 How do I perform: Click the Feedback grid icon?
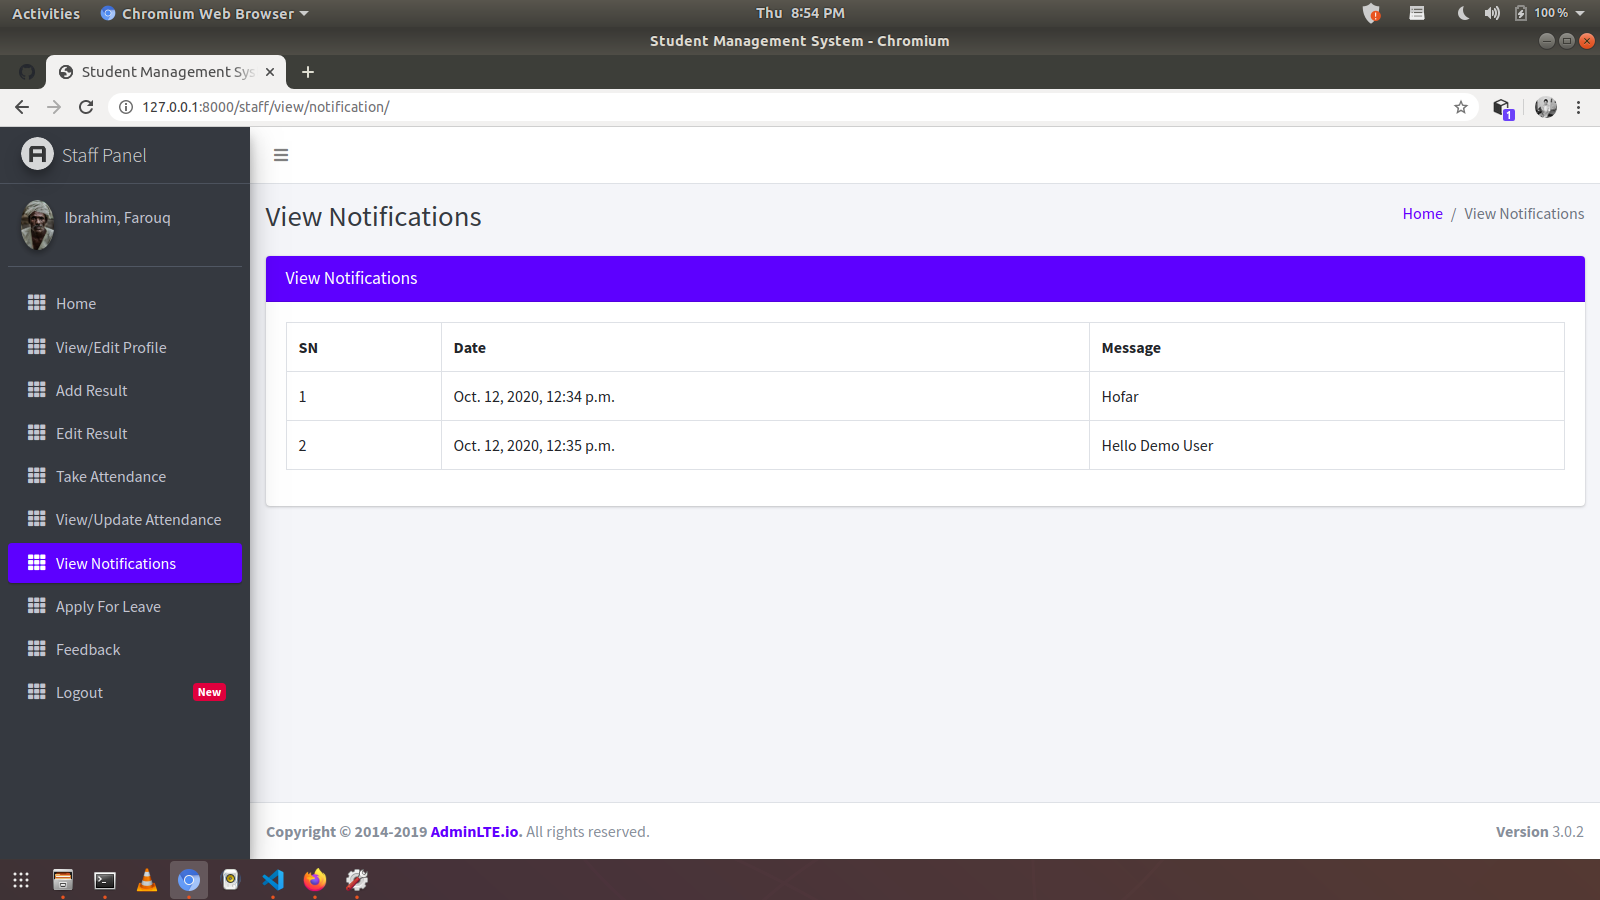coord(37,649)
